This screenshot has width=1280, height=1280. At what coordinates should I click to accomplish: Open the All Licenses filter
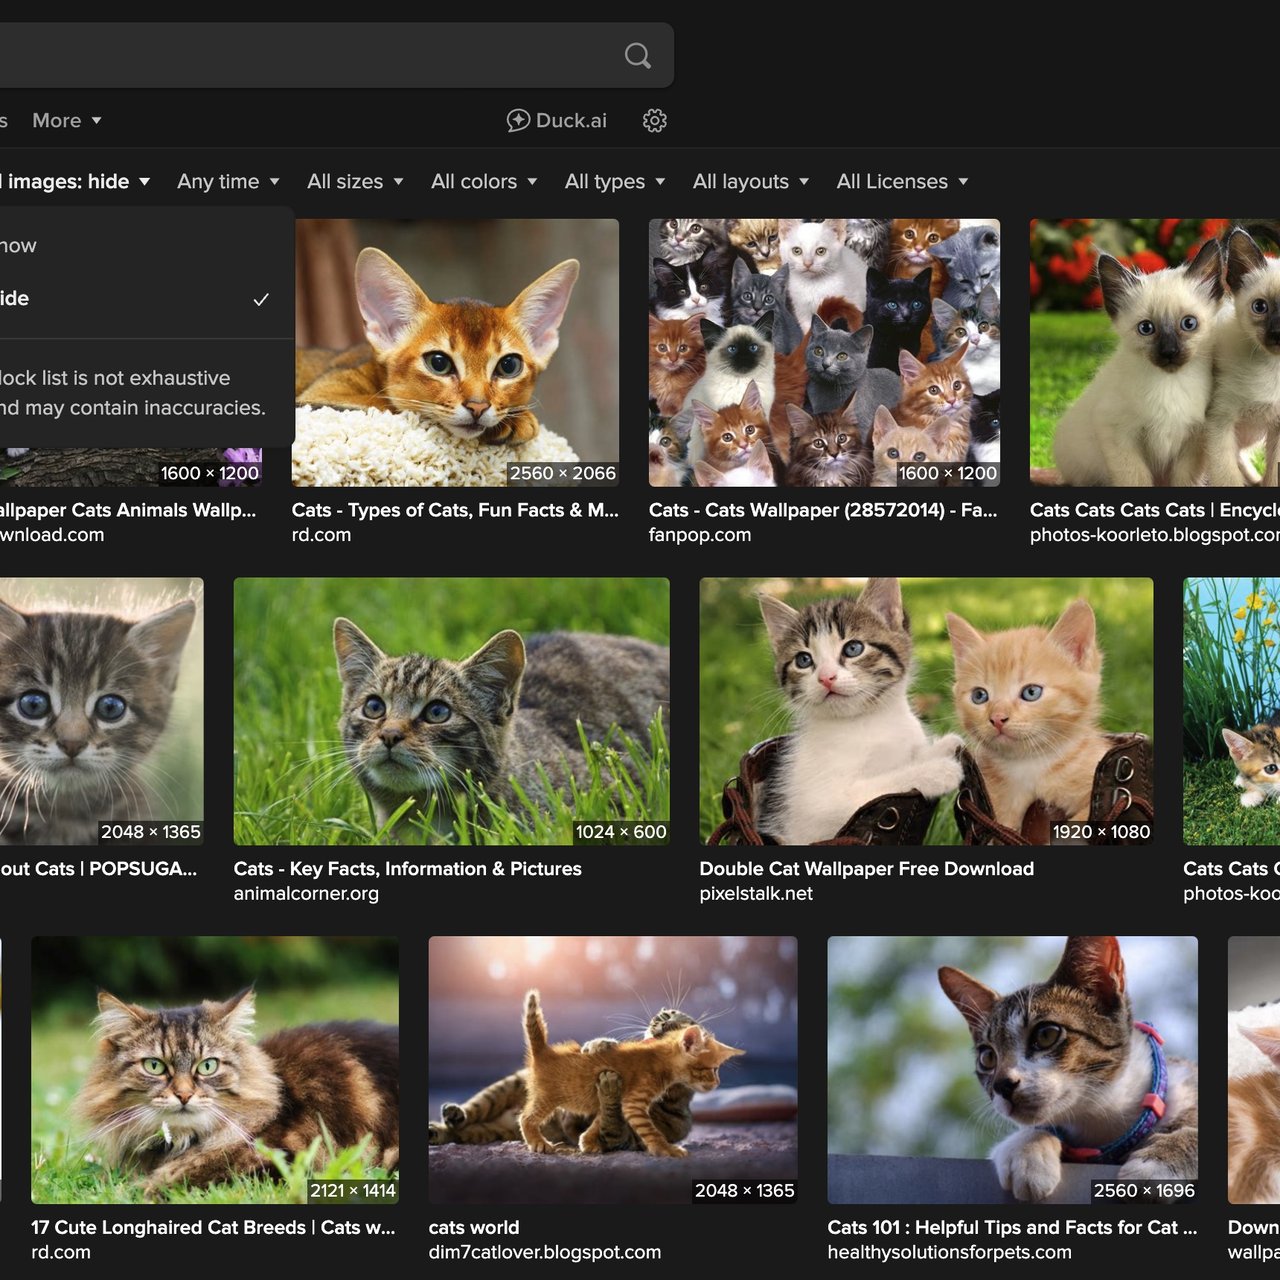coord(903,181)
